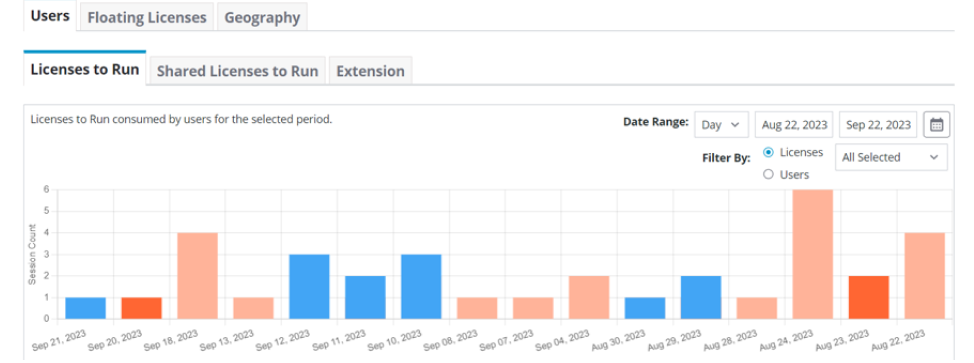
Task: Open Shared Licenses to Run tab
Action: point(237,71)
